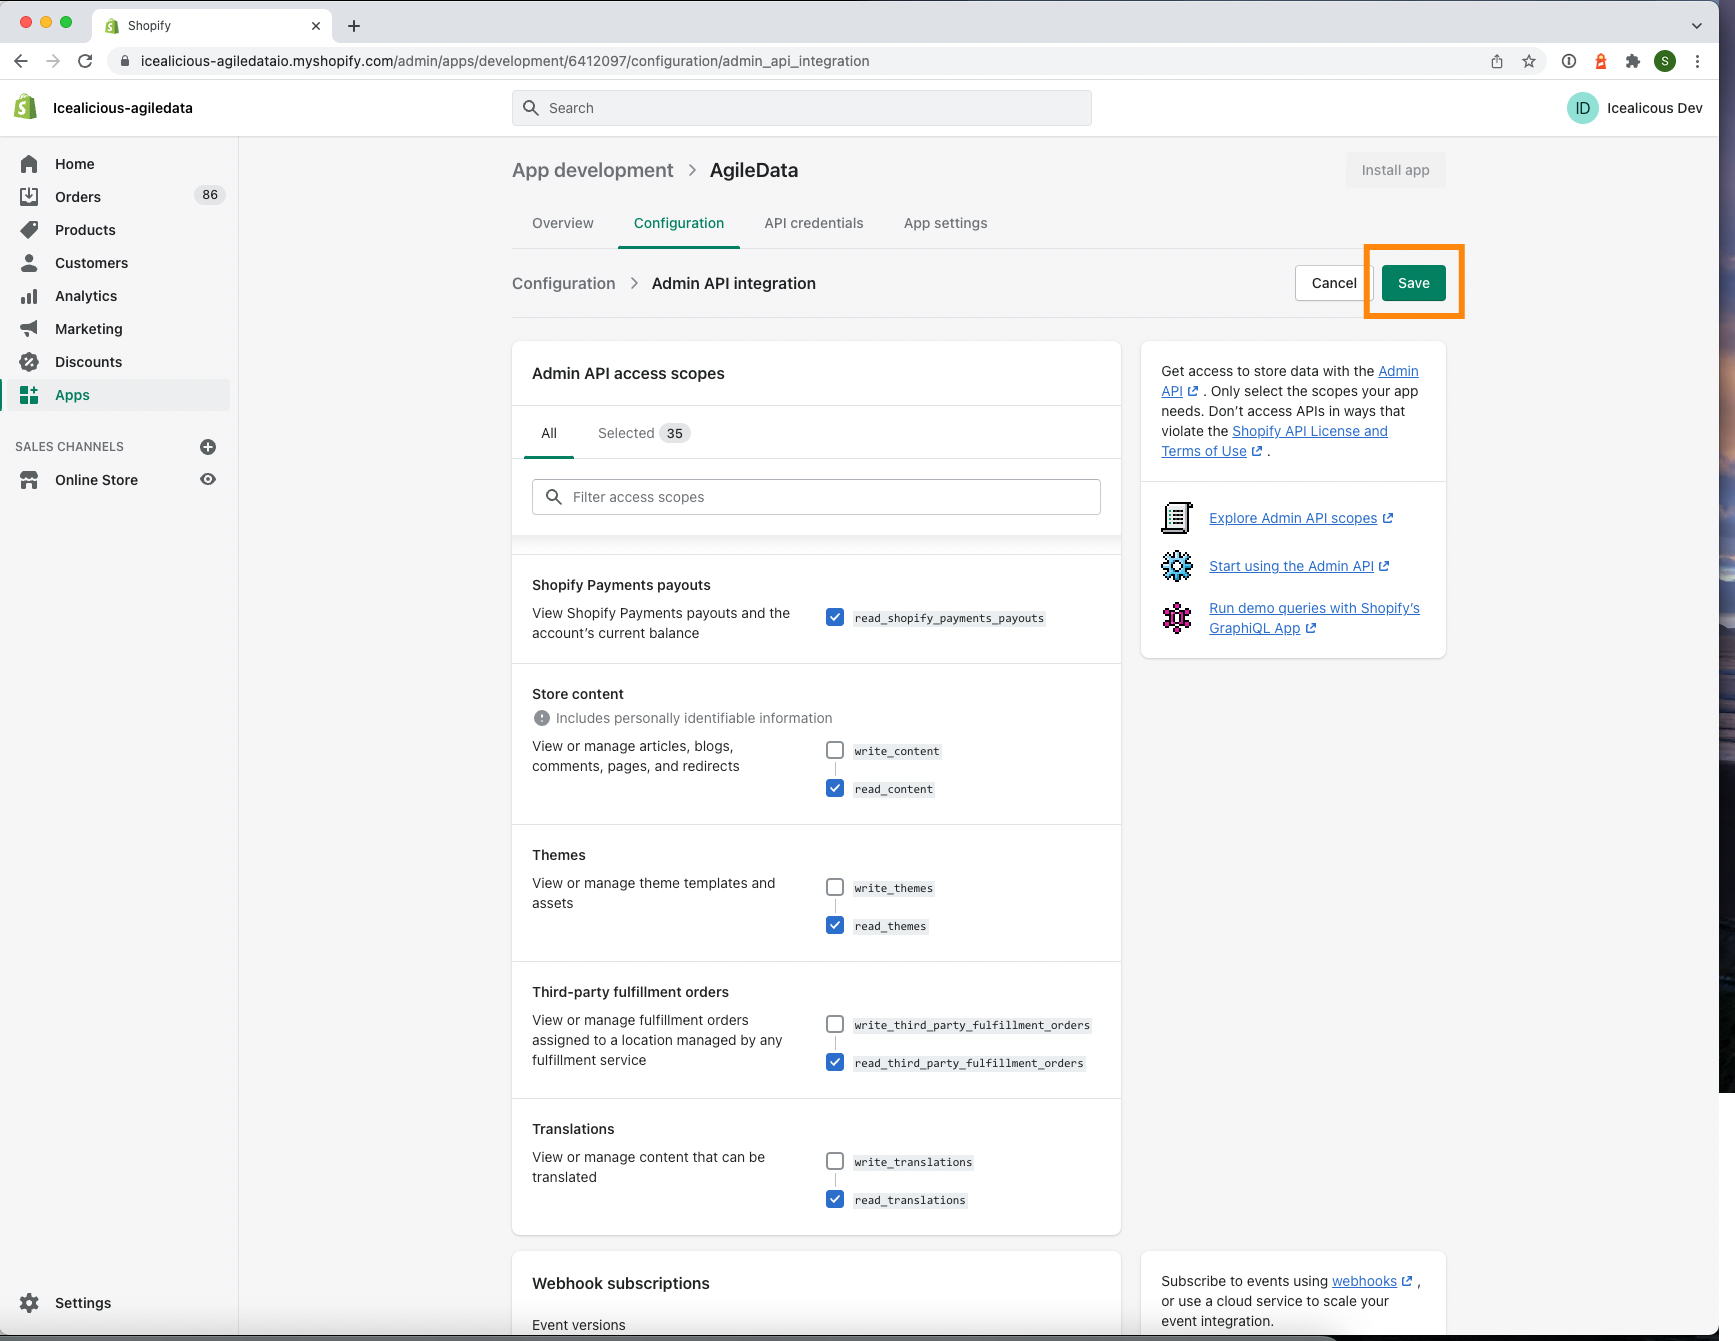
Task: Open the API credentials tab
Action: click(814, 223)
